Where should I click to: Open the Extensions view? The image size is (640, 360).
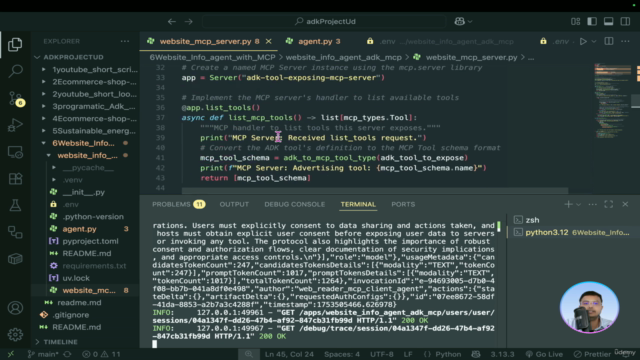[15, 179]
